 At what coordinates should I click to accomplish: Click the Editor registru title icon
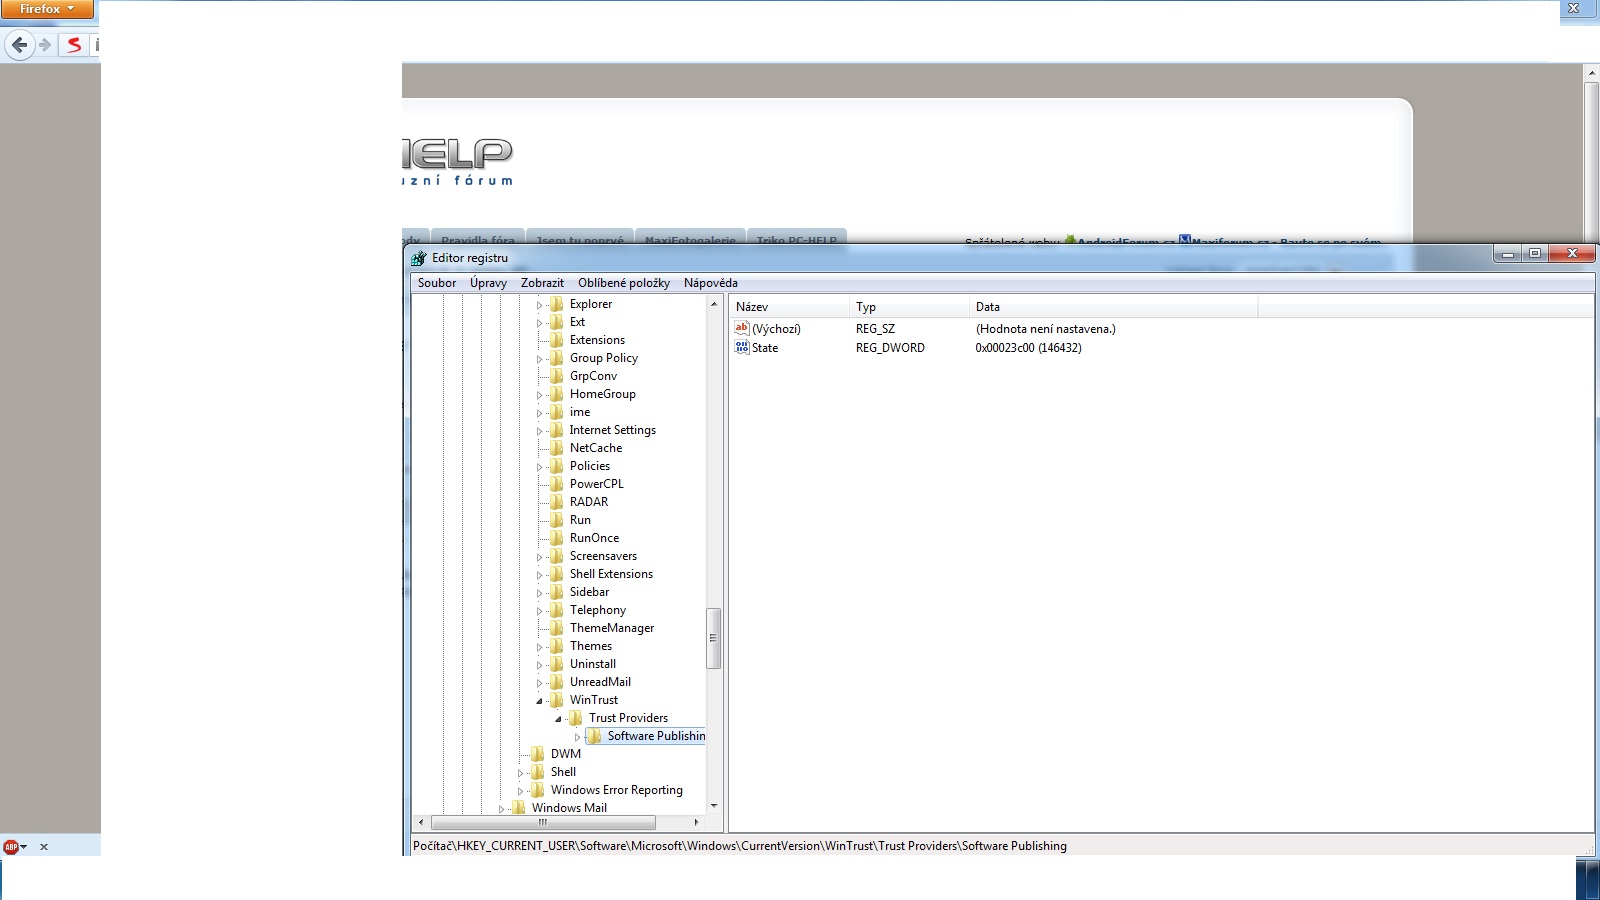tap(419, 258)
